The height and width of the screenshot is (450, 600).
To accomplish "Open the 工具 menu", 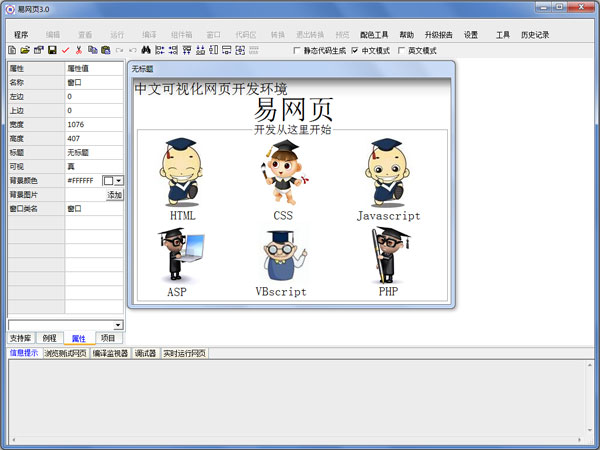I will tap(503, 35).
